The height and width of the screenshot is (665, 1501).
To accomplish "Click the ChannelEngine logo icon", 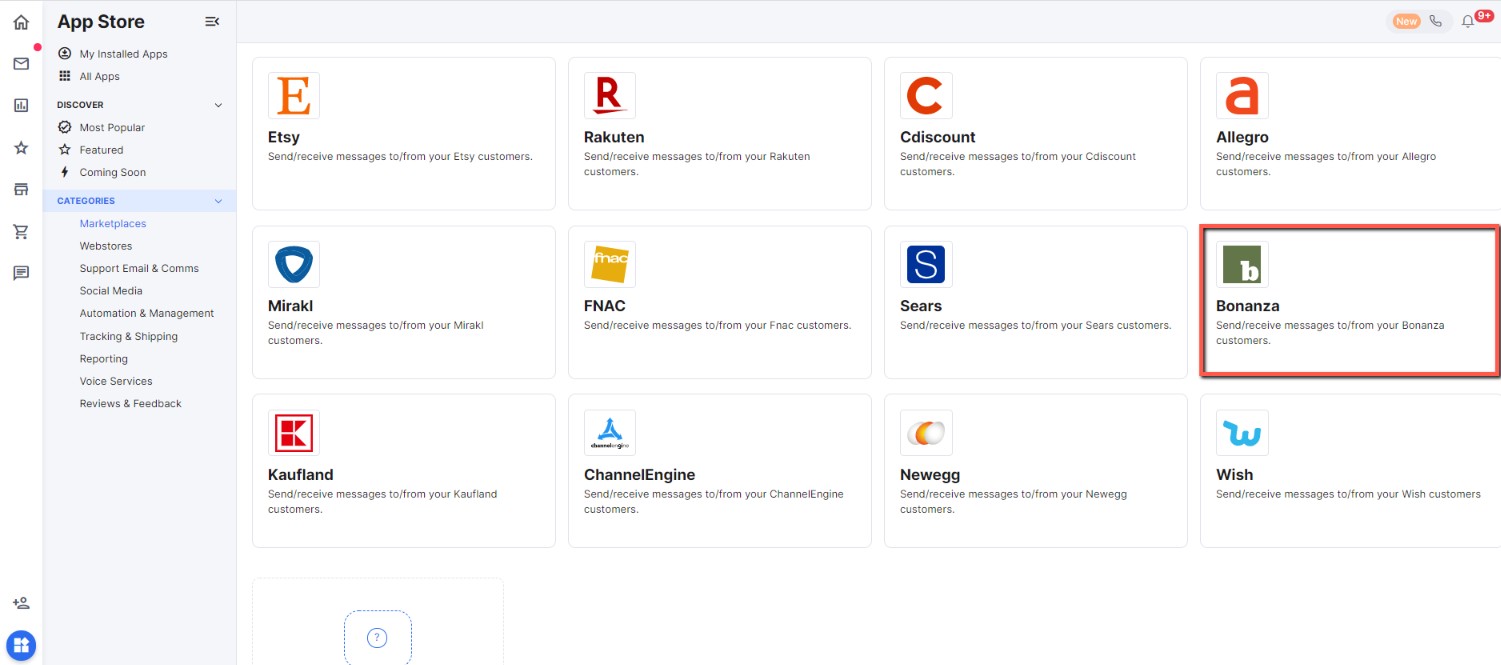I will pos(610,433).
